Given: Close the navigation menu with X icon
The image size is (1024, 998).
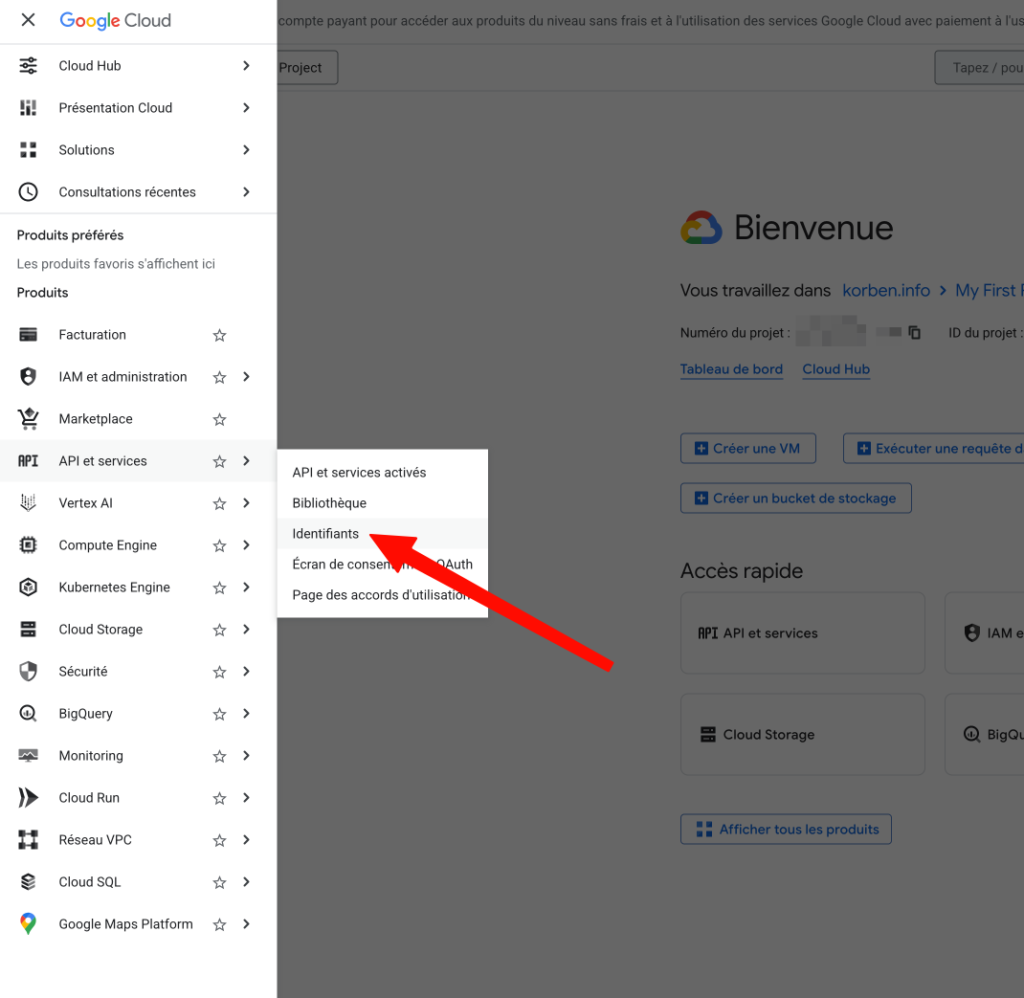Looking at the screenshot, I should (28, 20).
